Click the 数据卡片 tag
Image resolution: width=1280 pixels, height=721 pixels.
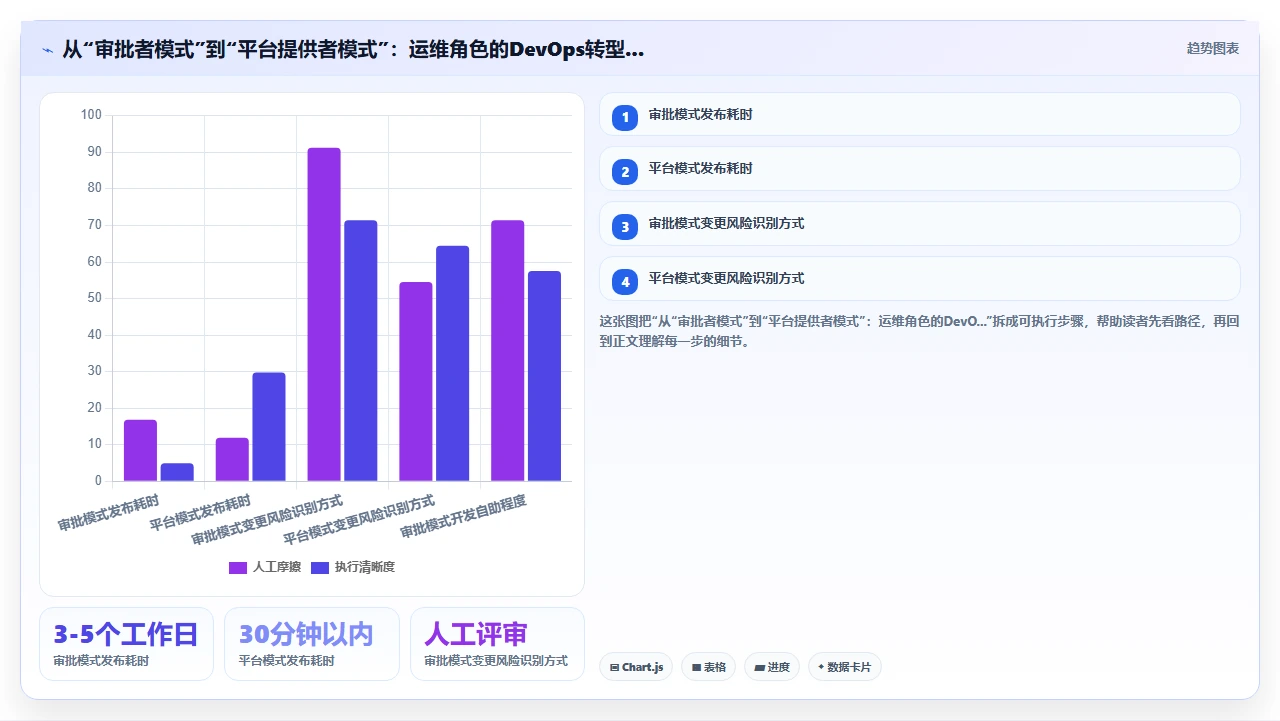point(844,667)
